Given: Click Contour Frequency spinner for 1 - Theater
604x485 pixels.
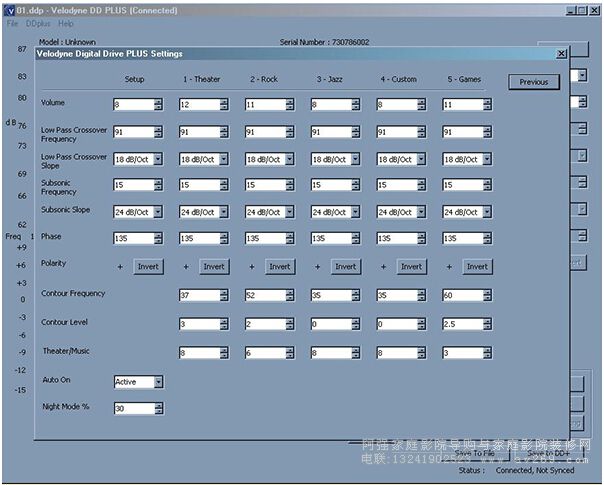Looking at the screenshot, I should pyautogui.click(x=224, y=295).
